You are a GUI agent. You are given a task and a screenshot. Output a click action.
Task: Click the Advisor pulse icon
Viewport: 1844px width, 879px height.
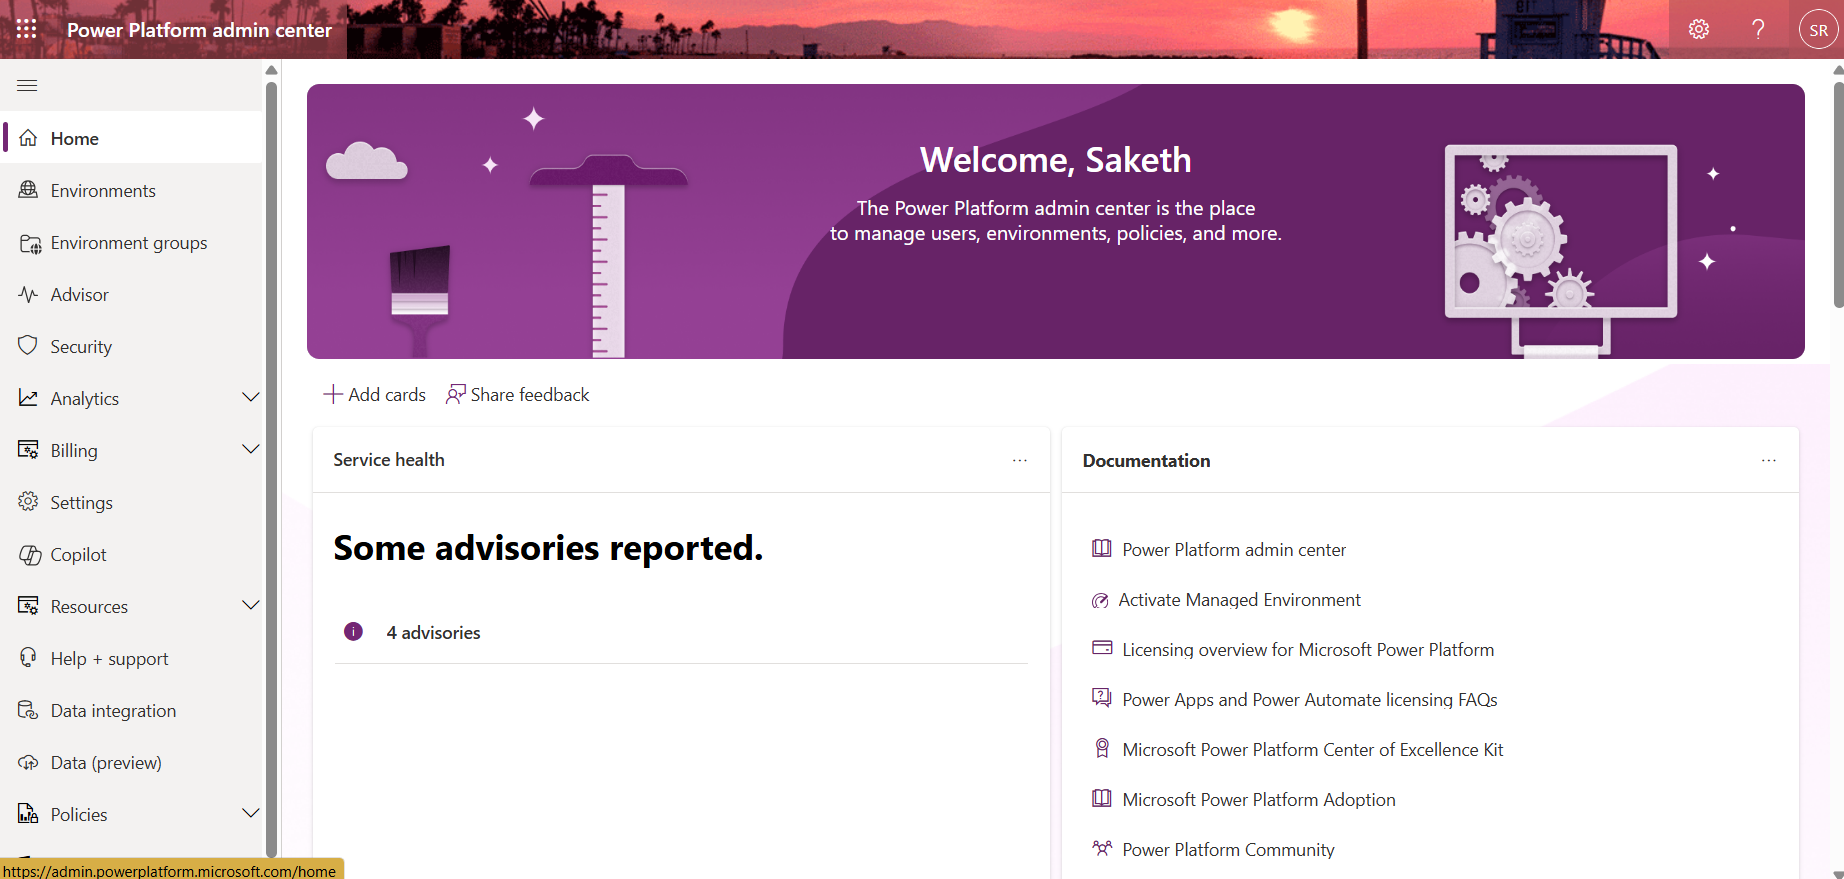(x=28, y=294)
